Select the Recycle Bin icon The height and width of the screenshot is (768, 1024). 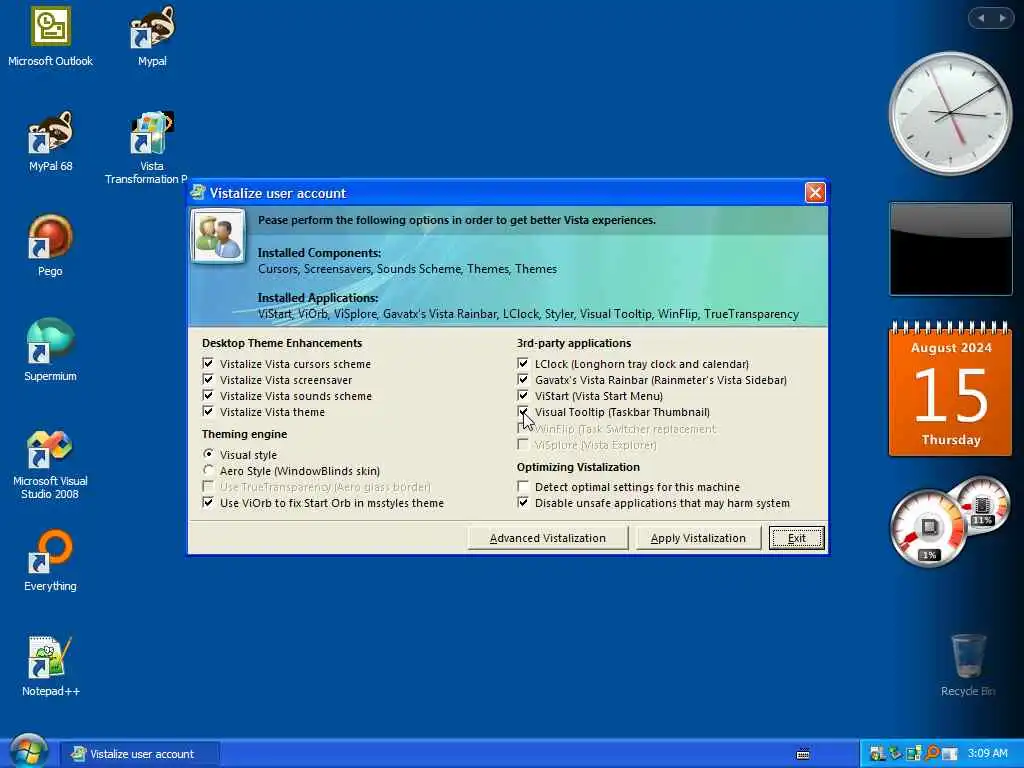pos(968,665)
